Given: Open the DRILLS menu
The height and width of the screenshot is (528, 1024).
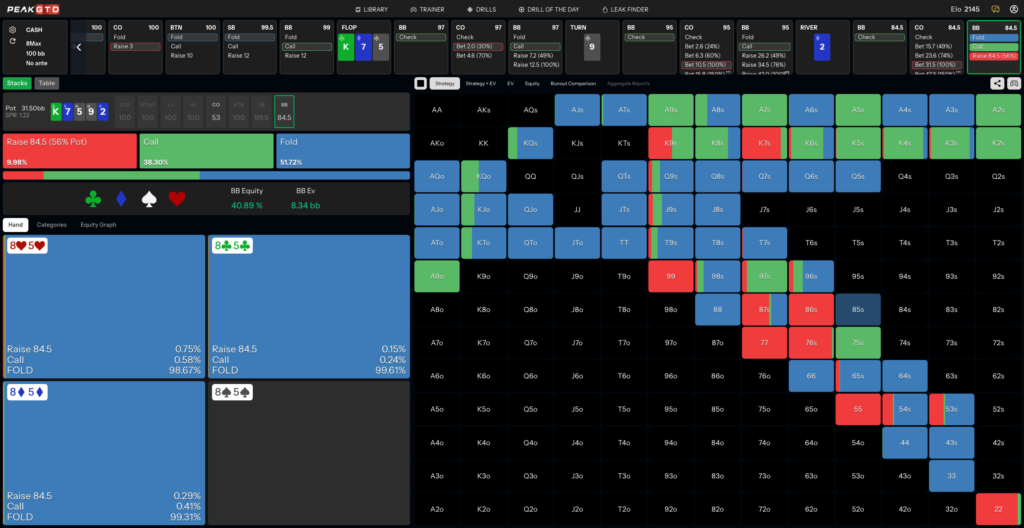Looking at the screenshot, I should click(482, 9).
